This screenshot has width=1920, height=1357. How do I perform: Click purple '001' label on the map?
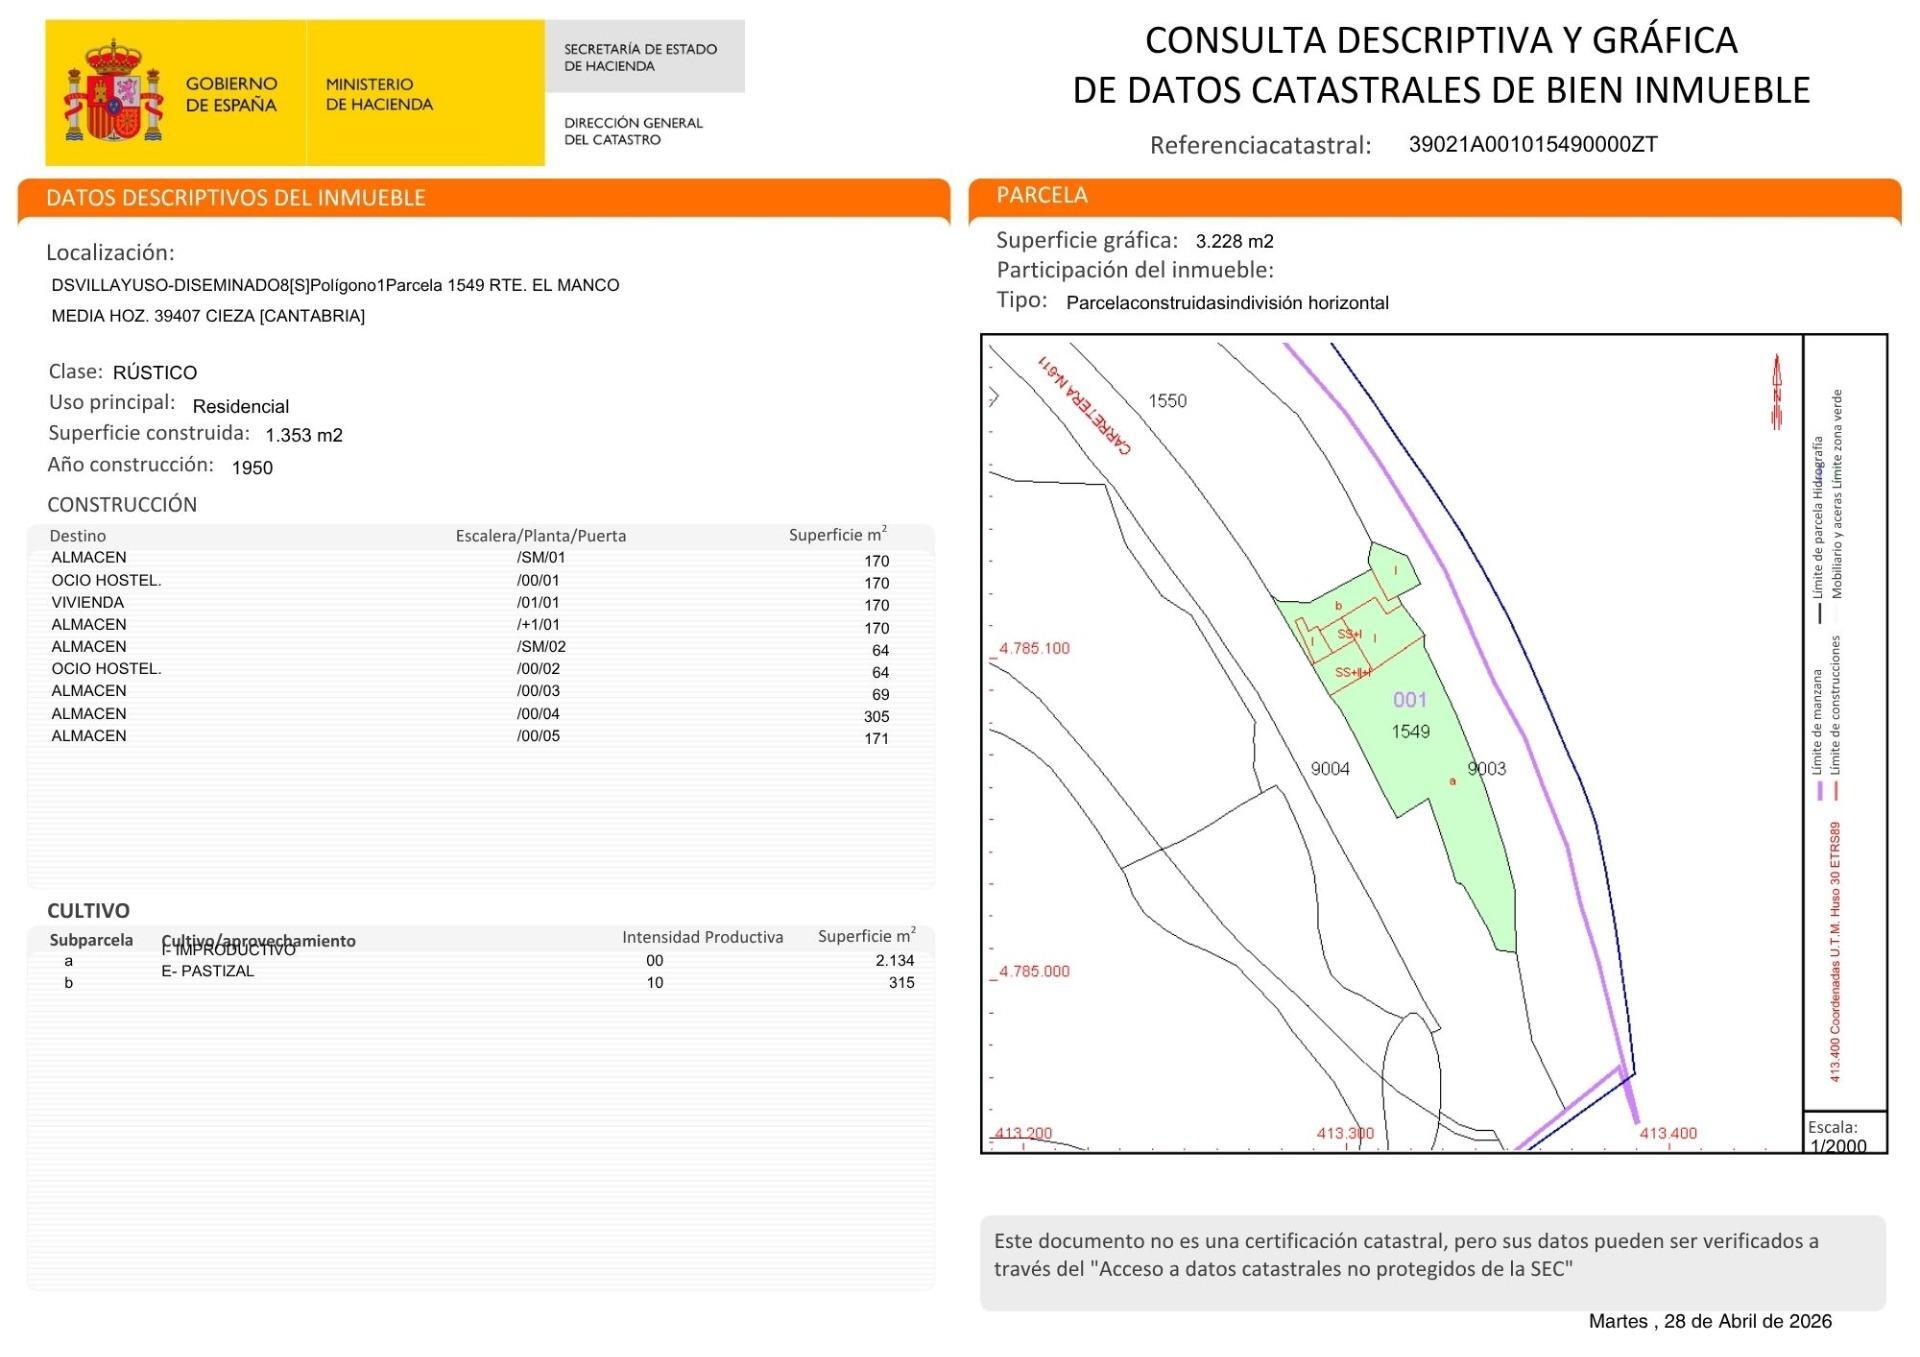pyautogui.click(x=1410, y=700)
